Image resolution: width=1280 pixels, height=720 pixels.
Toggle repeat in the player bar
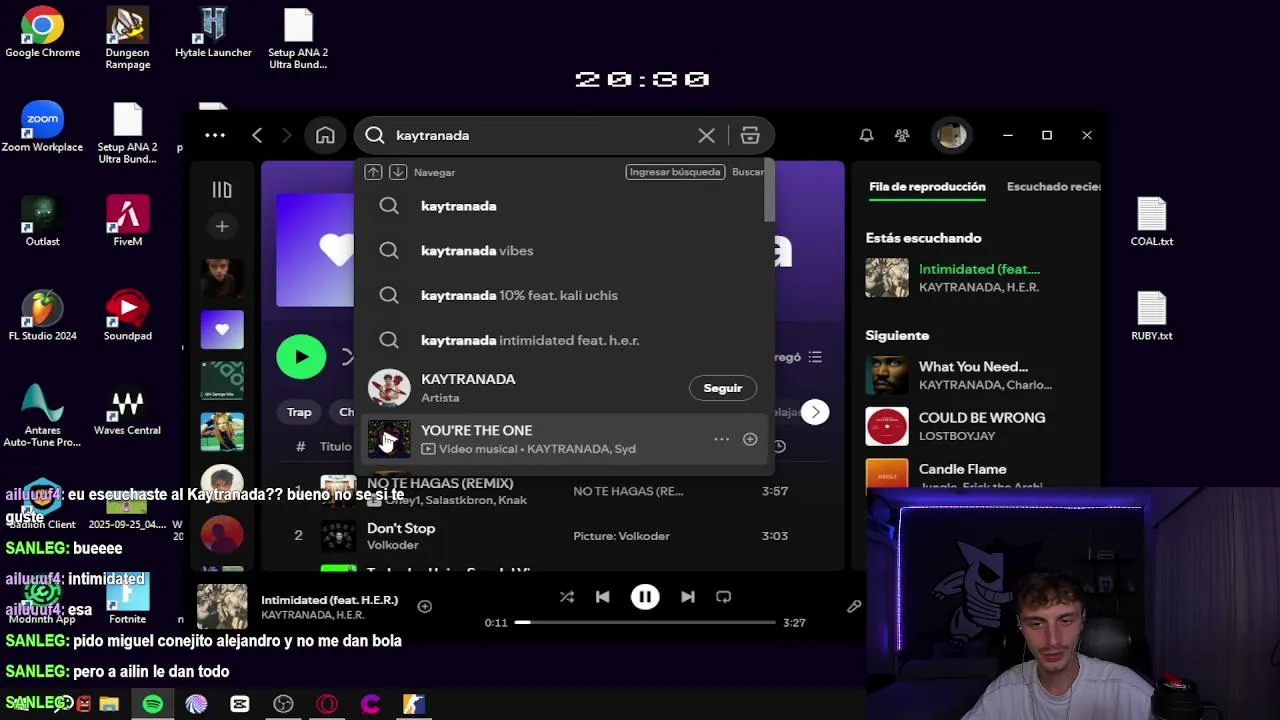724,597
